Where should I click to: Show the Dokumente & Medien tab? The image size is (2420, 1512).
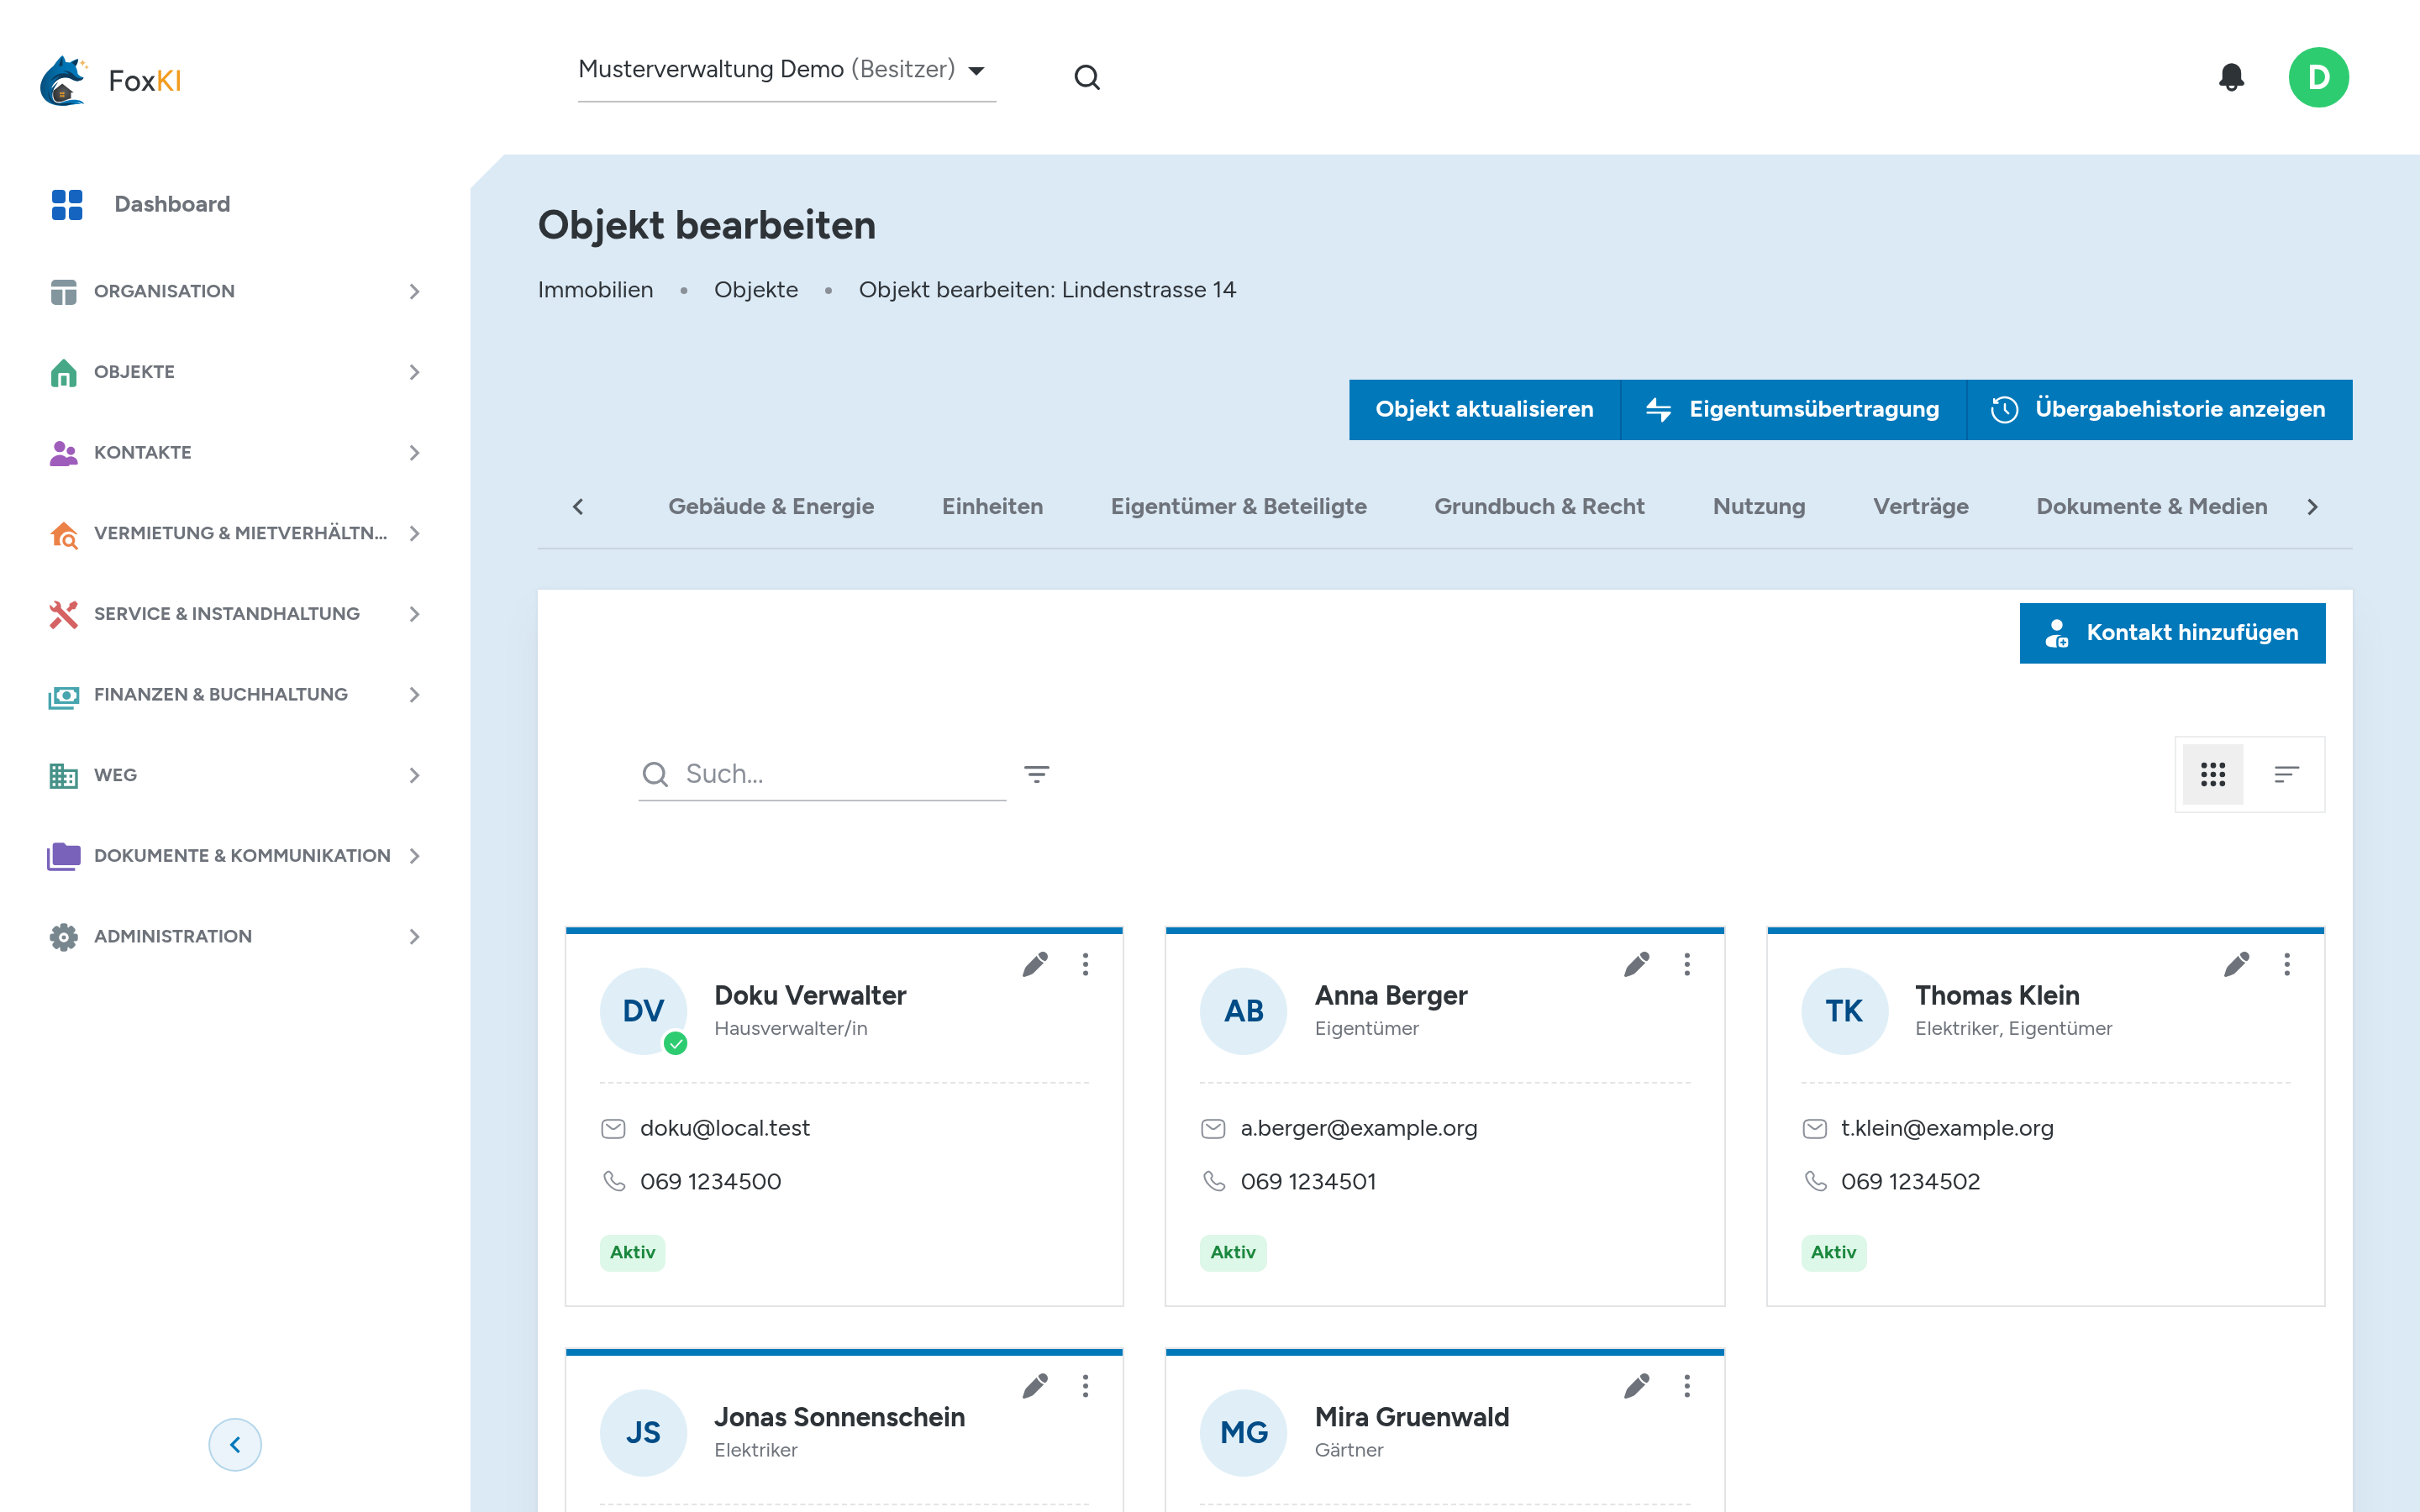pos(2152,507)
